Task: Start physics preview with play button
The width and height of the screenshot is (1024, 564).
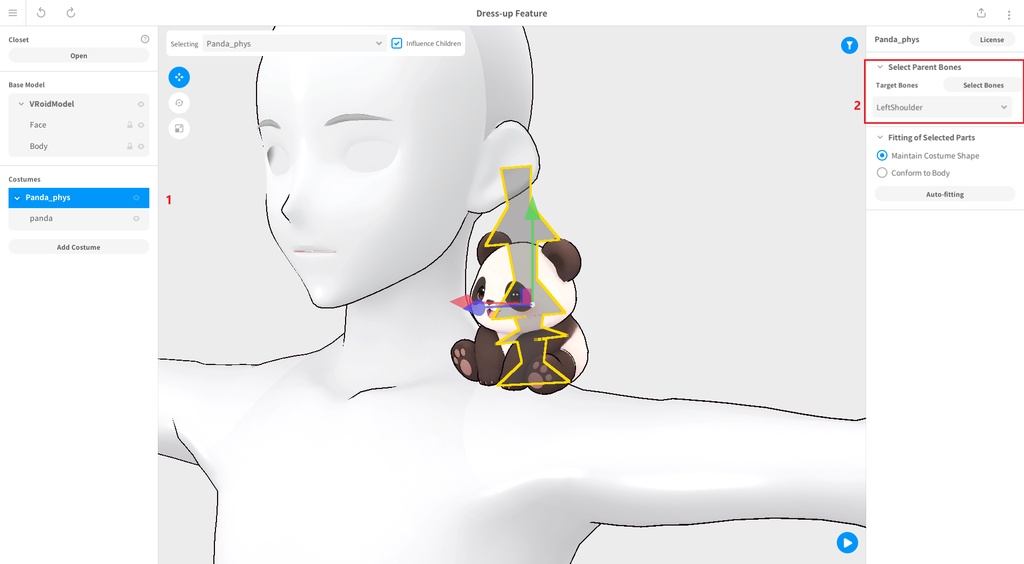Action: click(x=847, y=542)
